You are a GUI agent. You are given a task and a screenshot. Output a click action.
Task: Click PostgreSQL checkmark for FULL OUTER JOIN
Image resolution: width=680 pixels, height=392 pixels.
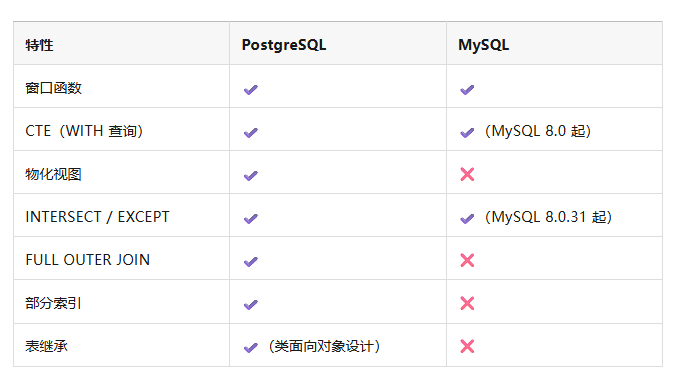(x=251, y=261)
